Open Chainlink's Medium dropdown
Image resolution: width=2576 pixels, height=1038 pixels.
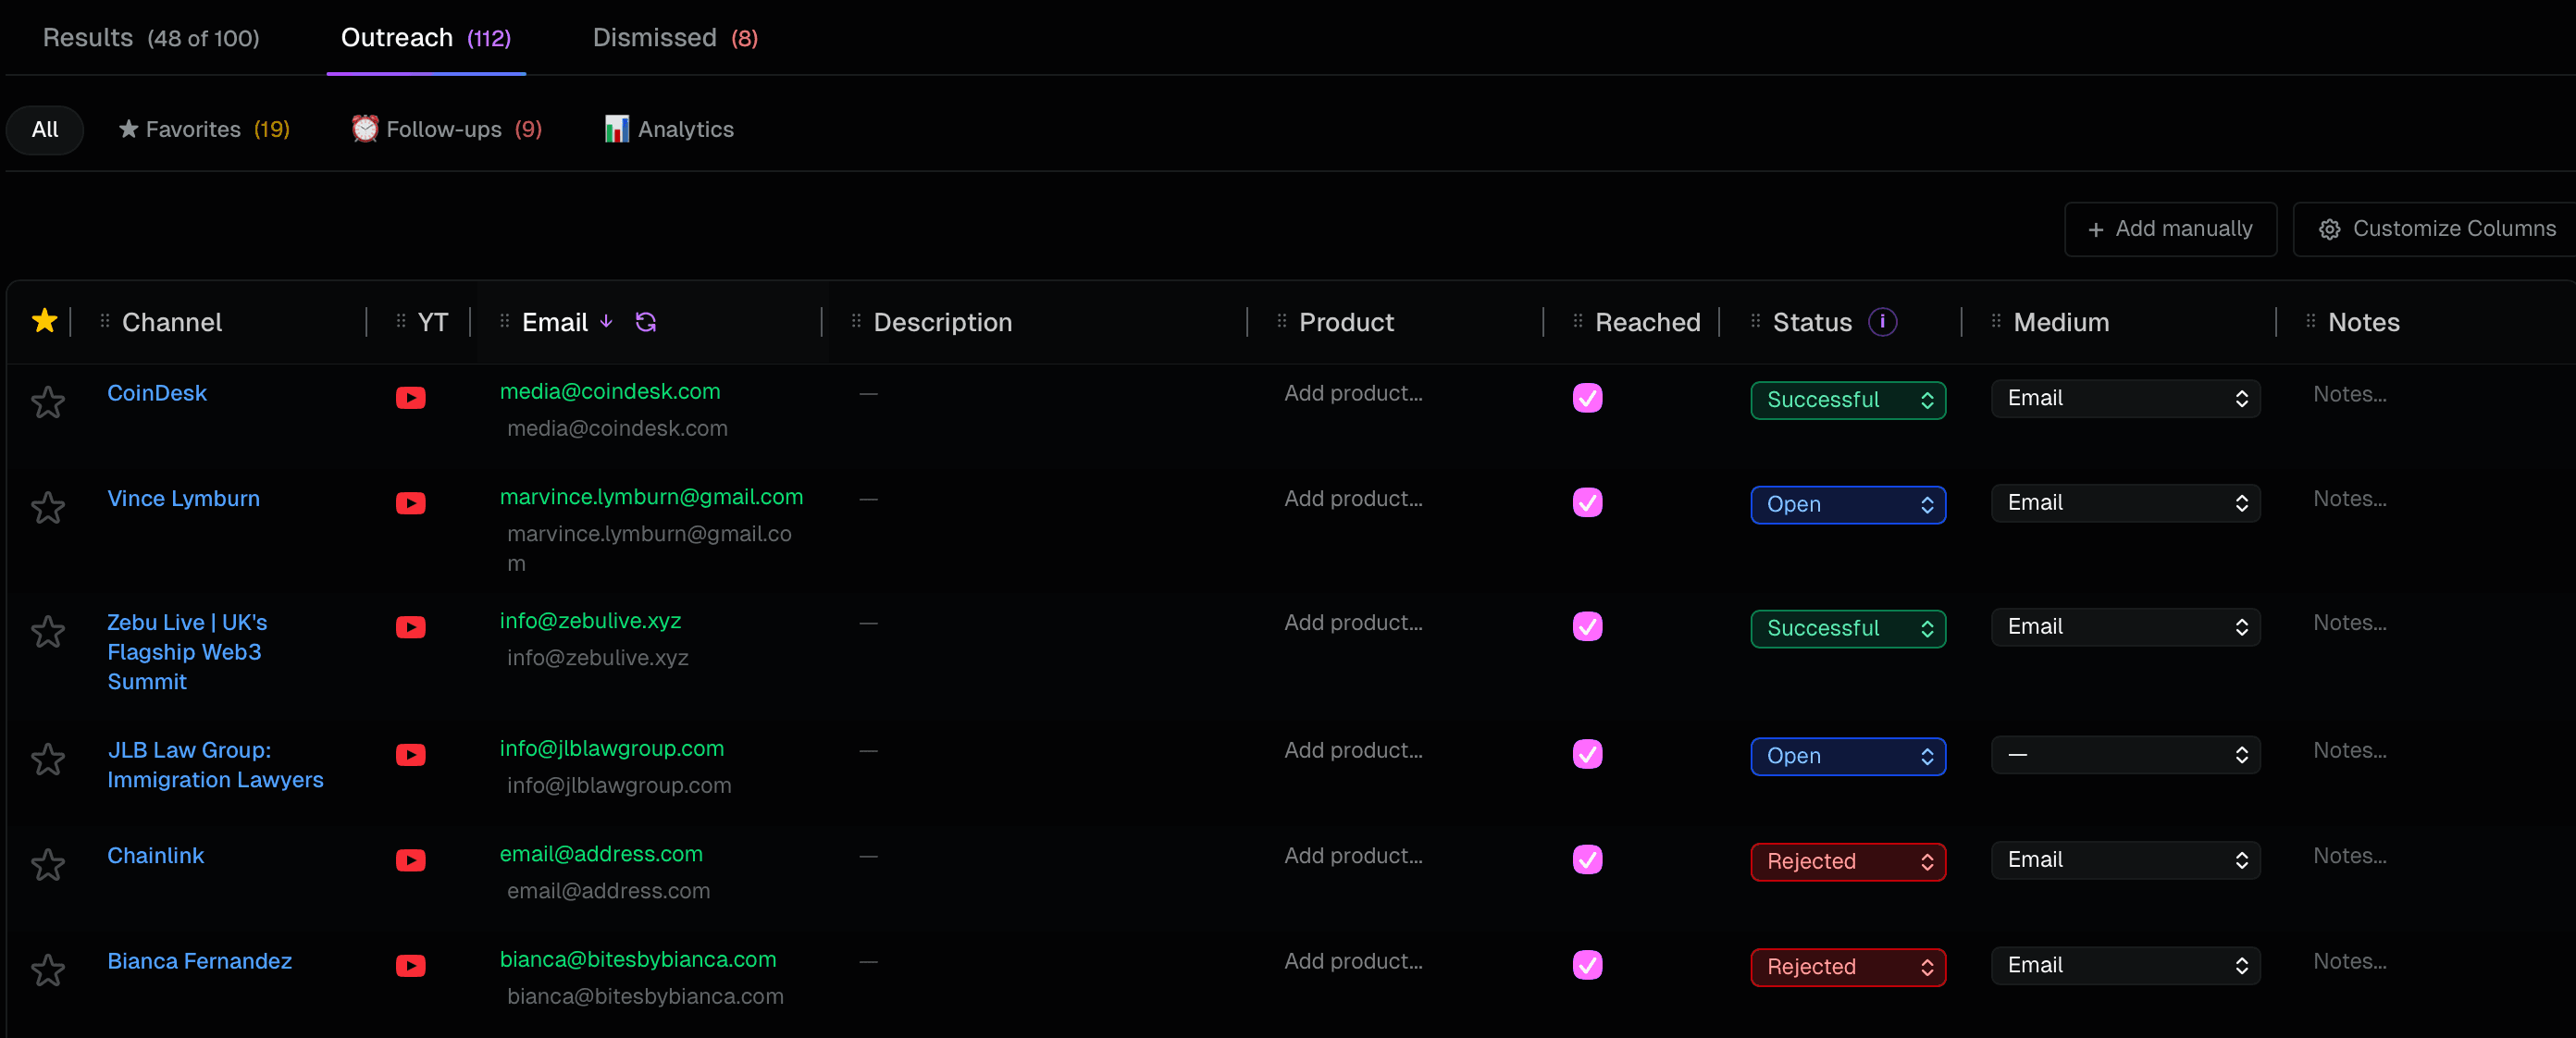2125,860
